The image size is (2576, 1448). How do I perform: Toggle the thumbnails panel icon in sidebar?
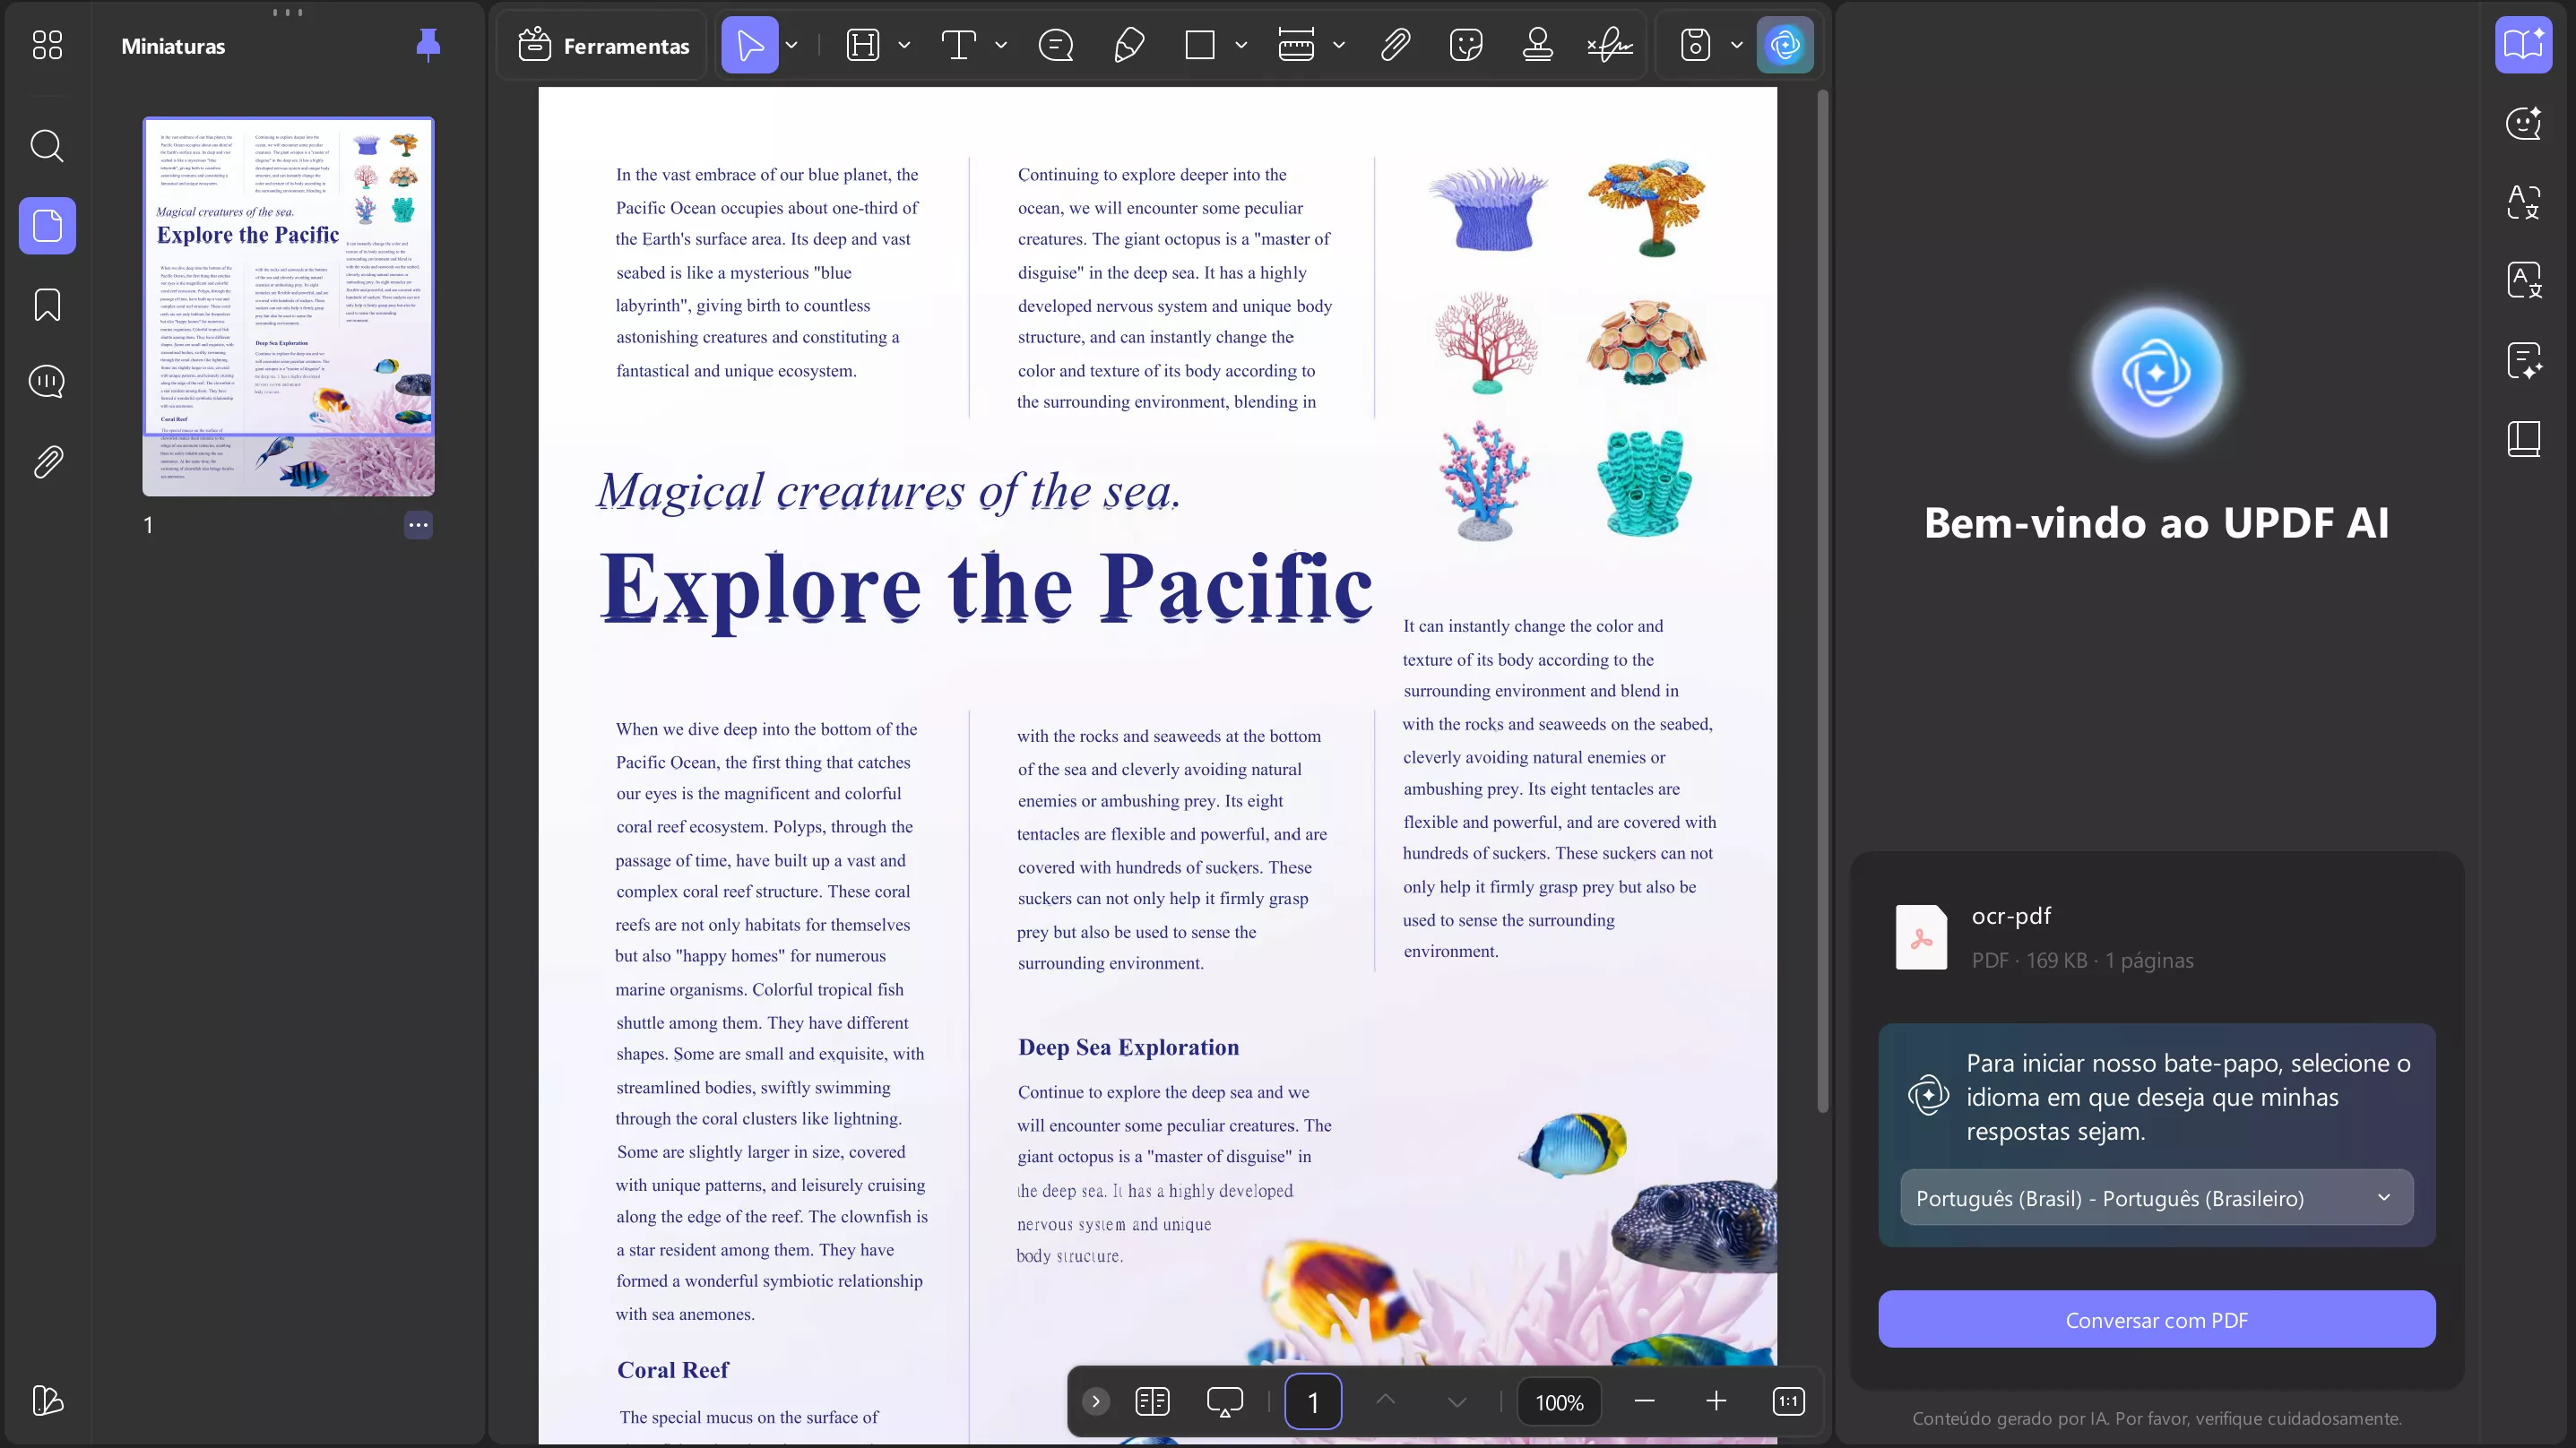pyautogui.click(x=47, y=226)
